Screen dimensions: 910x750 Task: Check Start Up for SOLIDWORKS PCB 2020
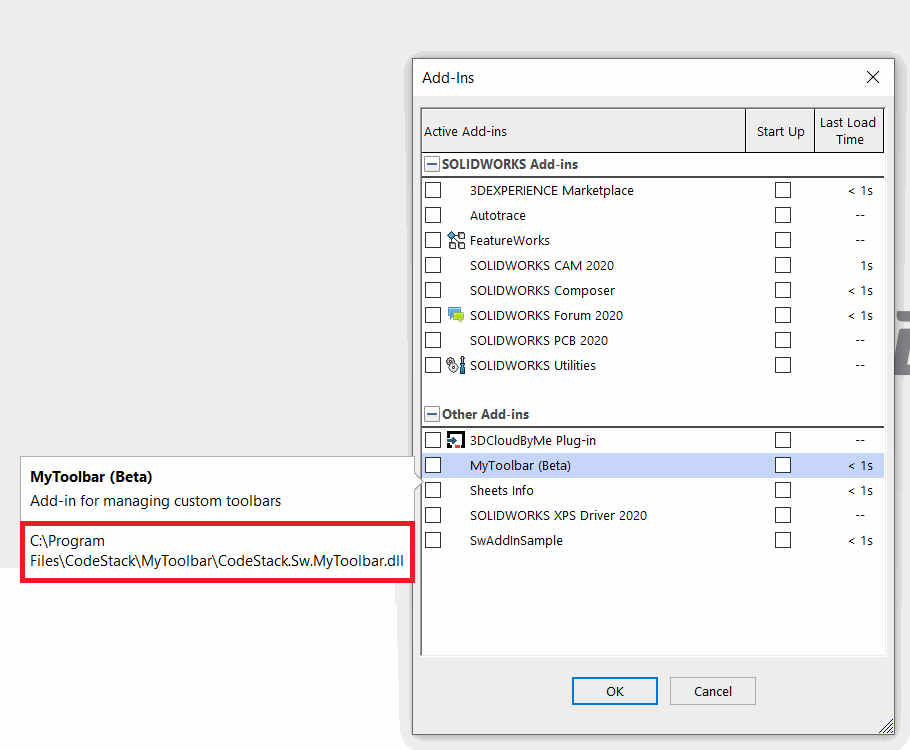coord(783,340)
